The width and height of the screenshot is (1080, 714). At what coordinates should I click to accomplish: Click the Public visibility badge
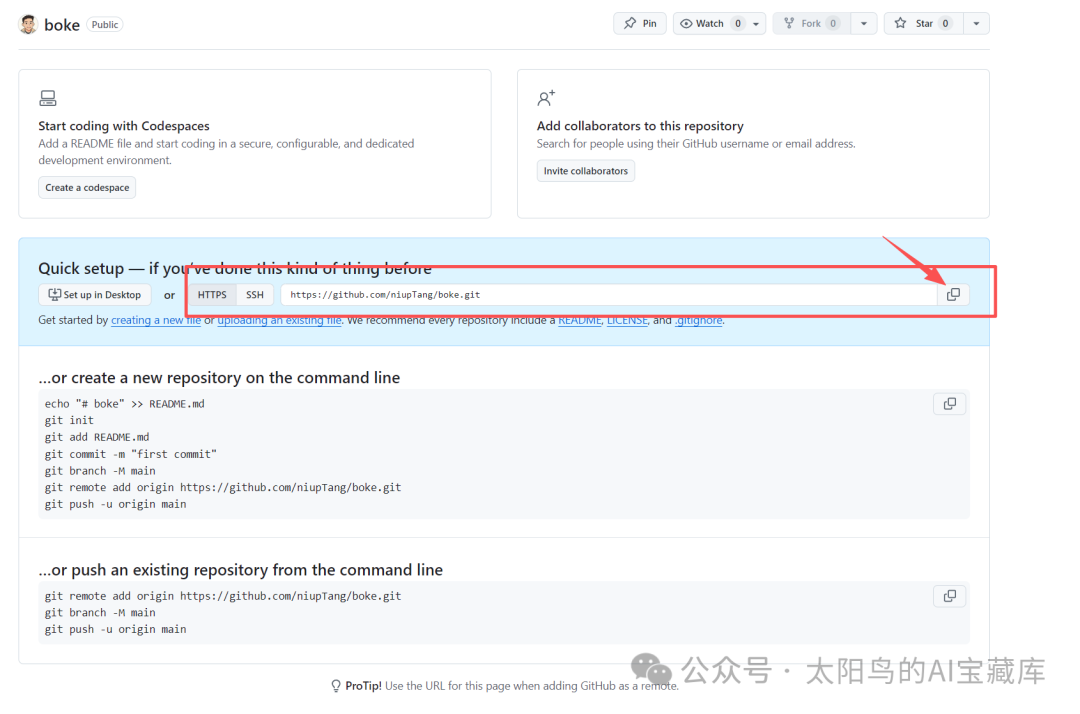pos(105,25)
